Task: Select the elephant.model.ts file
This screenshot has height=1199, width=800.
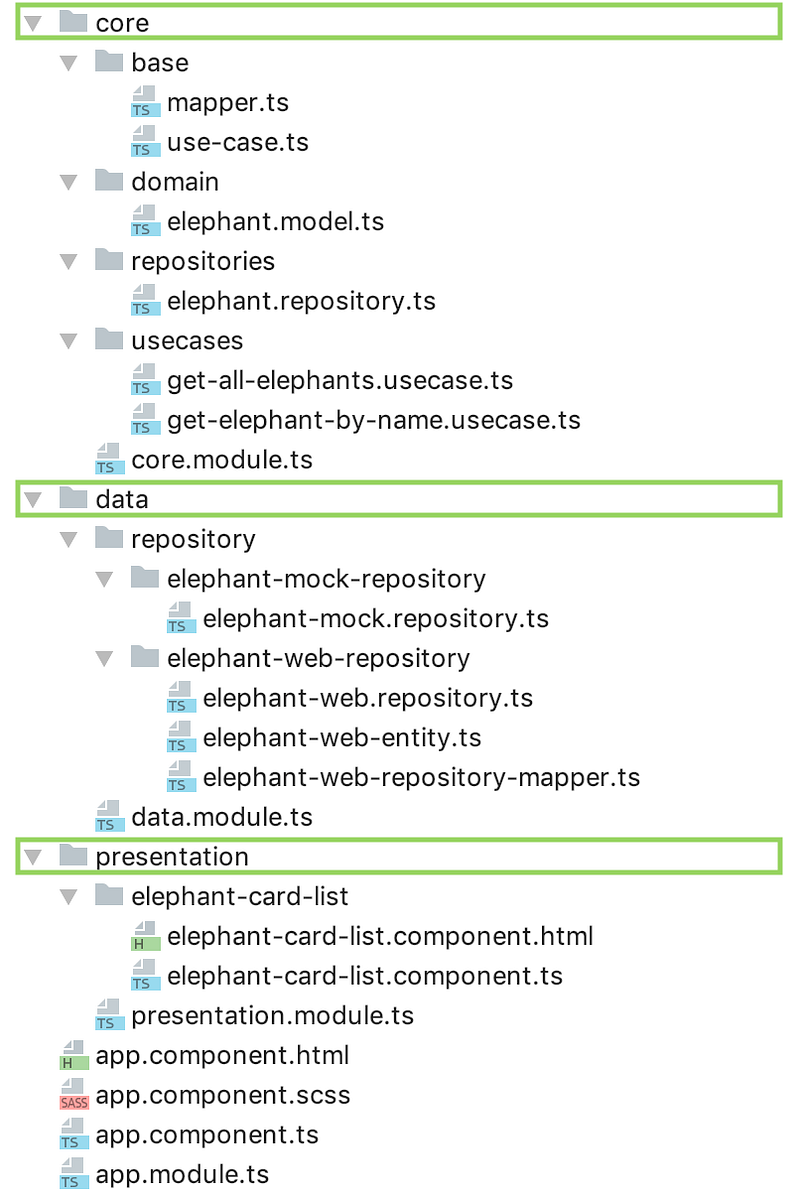Action: (275, 222)
